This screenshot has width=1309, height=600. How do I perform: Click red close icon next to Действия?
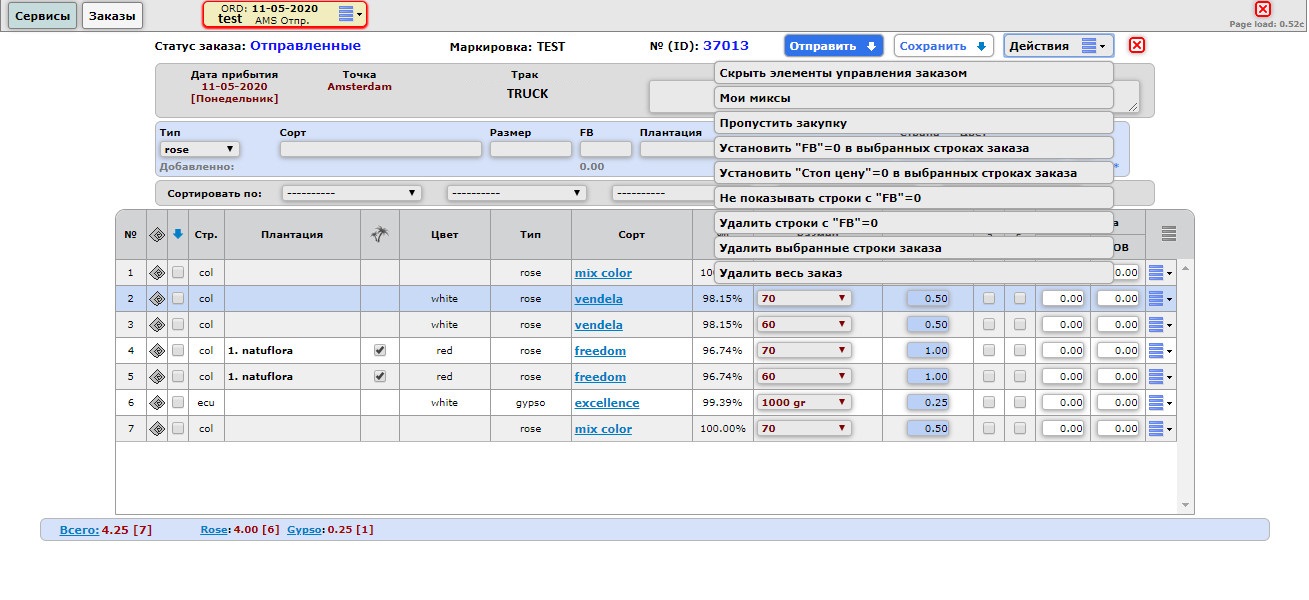click(x=1137, y=45)
